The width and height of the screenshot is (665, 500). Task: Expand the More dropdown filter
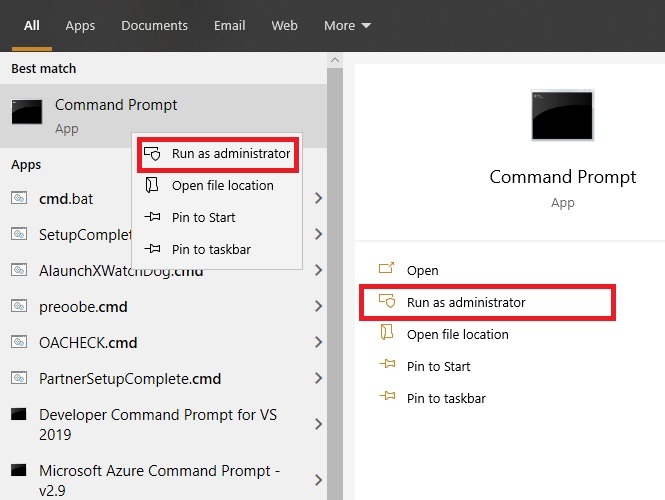pos(347,26)
